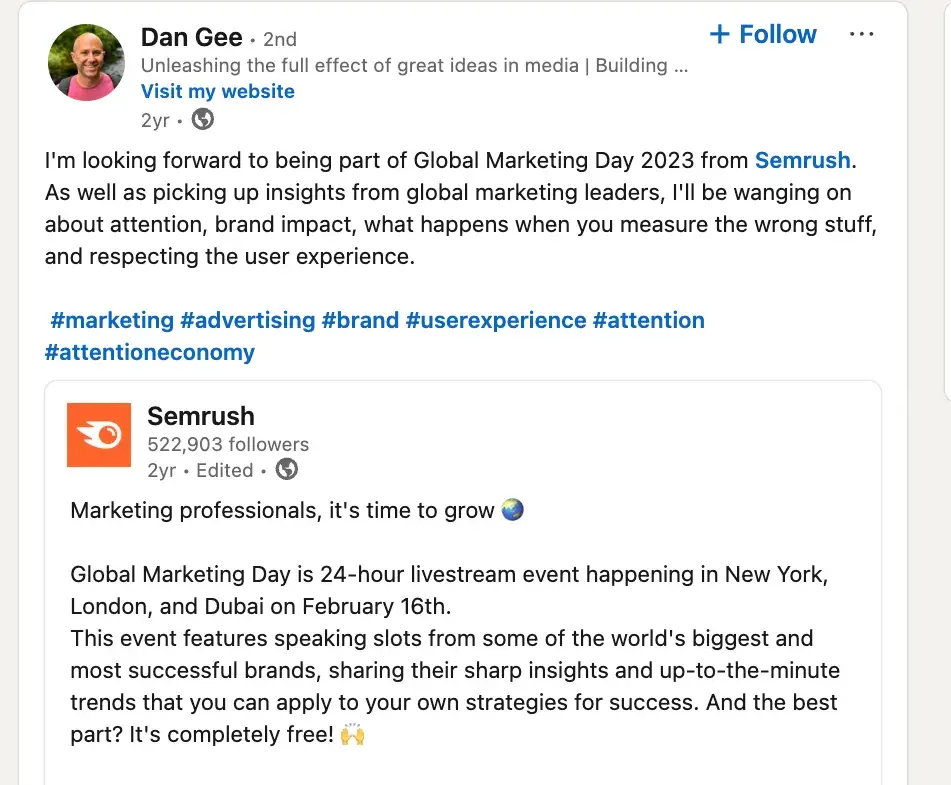Click the #attentioneconomy hashtag
This screenshot has height=785, width=951.
150,353
